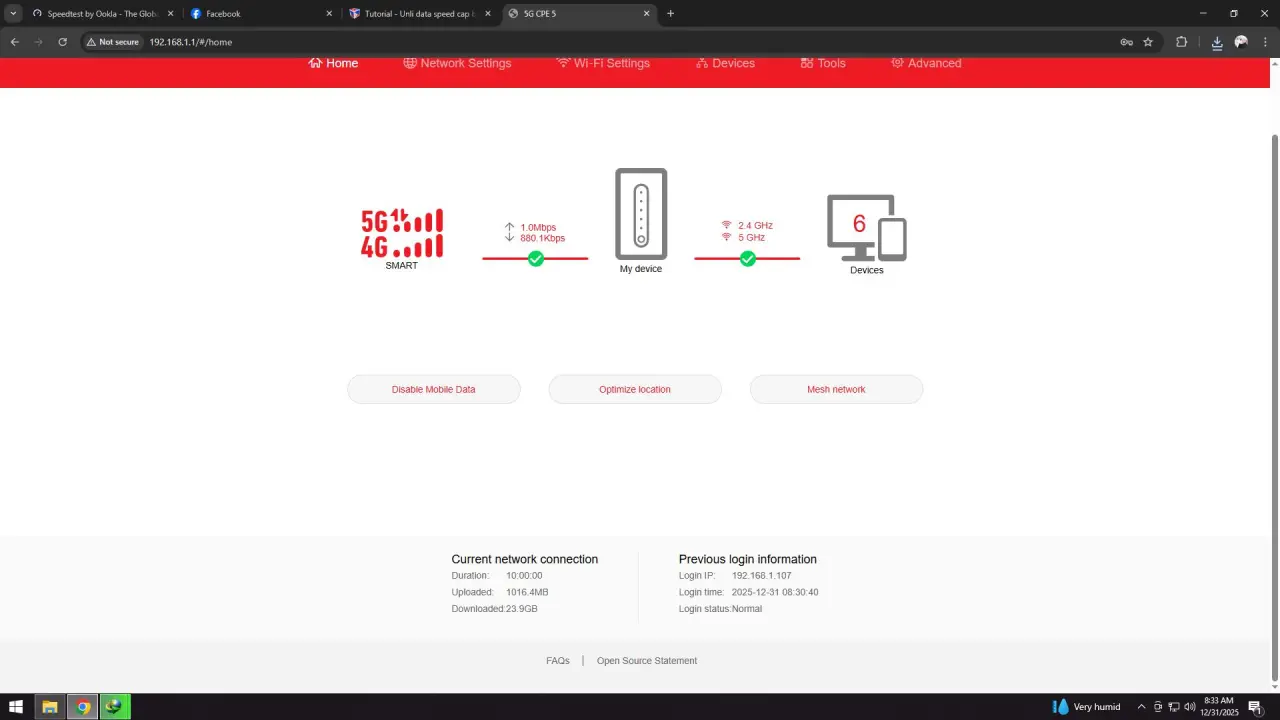Go back in browser history
The height and width of the screenshot is (720, 1280).
15,42
